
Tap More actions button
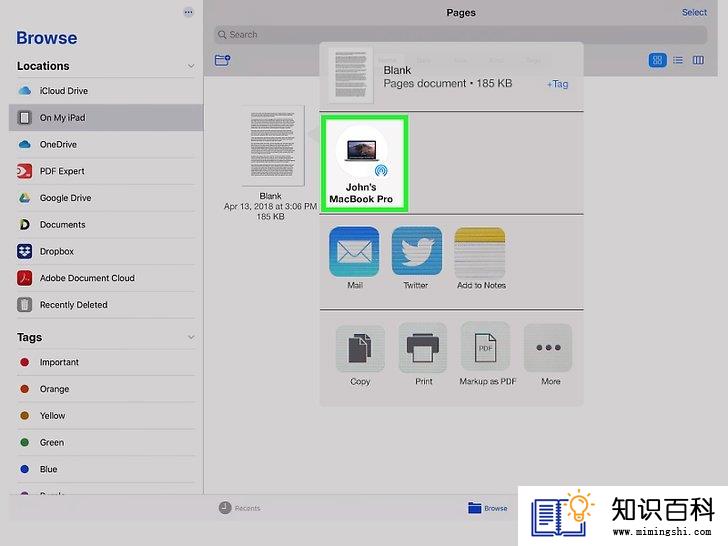(x=548, y=347)
